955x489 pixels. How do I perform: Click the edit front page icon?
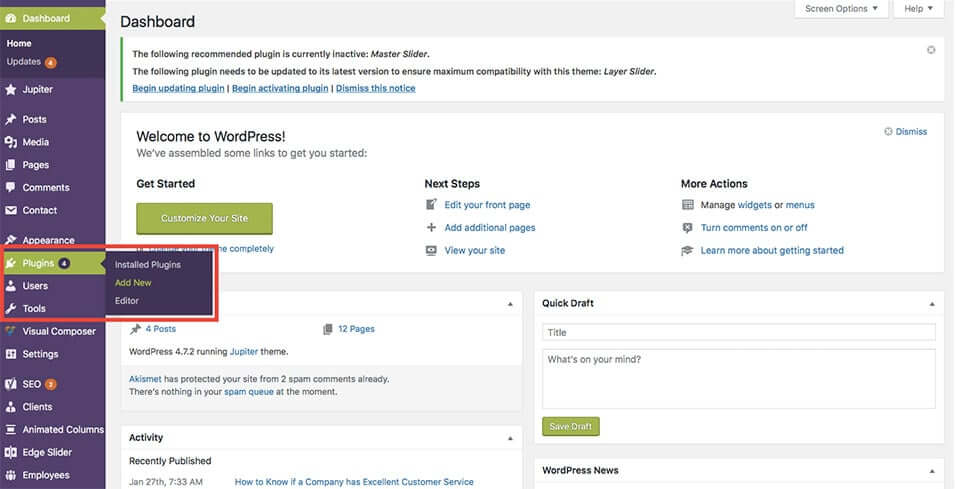431,205
